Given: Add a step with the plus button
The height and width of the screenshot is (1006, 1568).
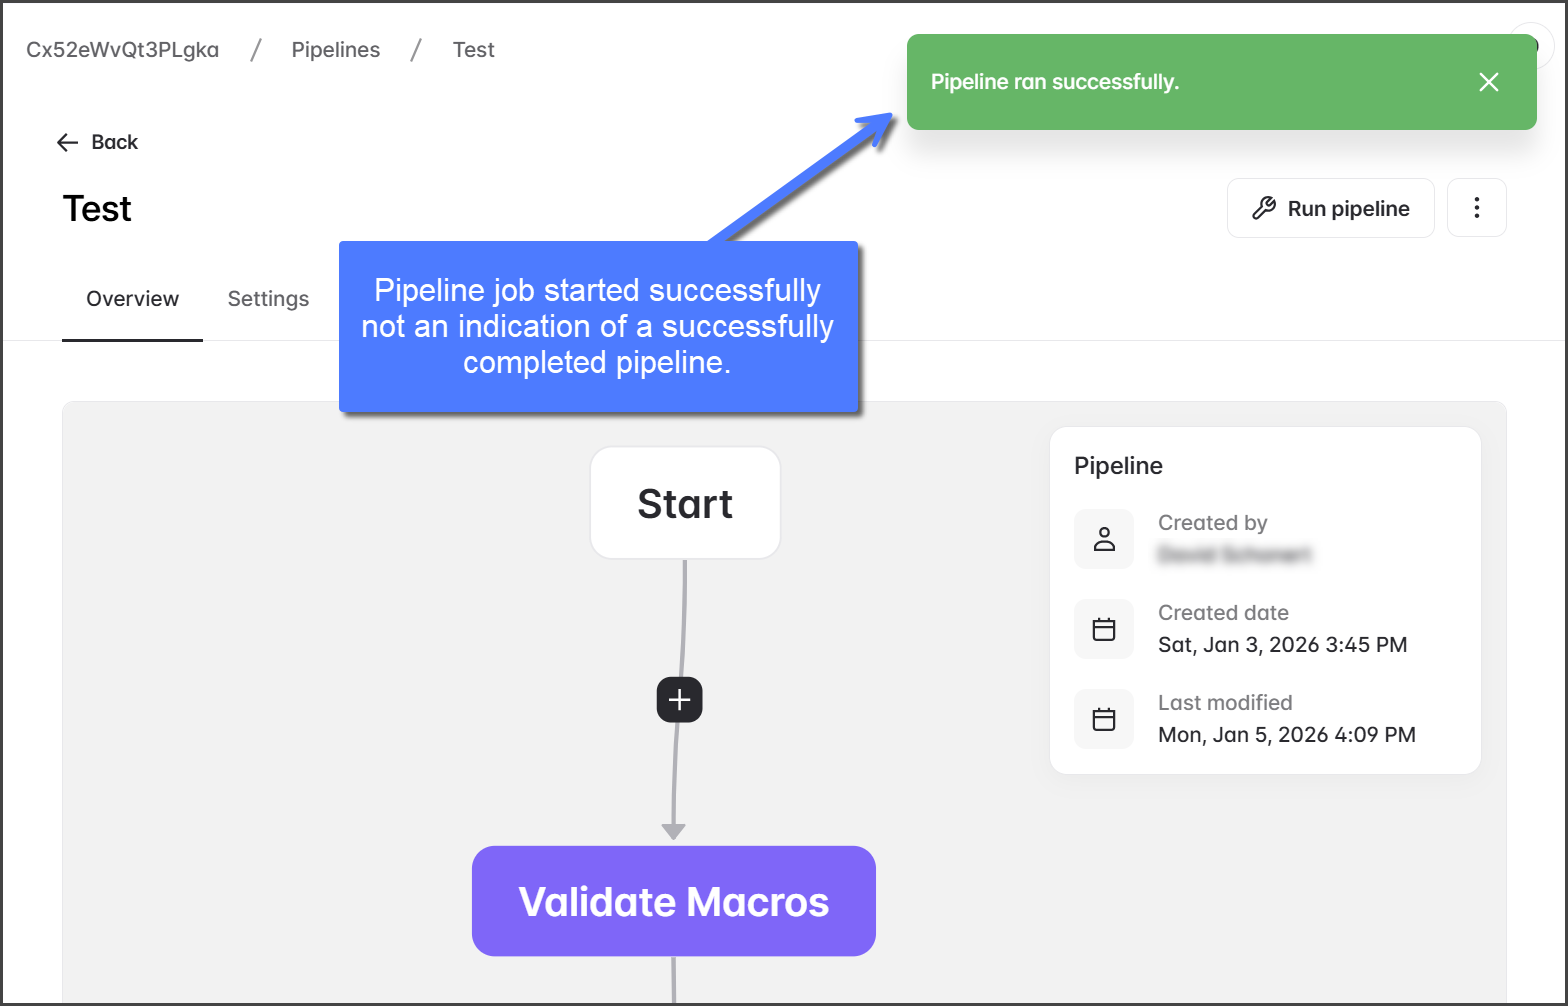Looking at the screenshot, I should (679, 699).
